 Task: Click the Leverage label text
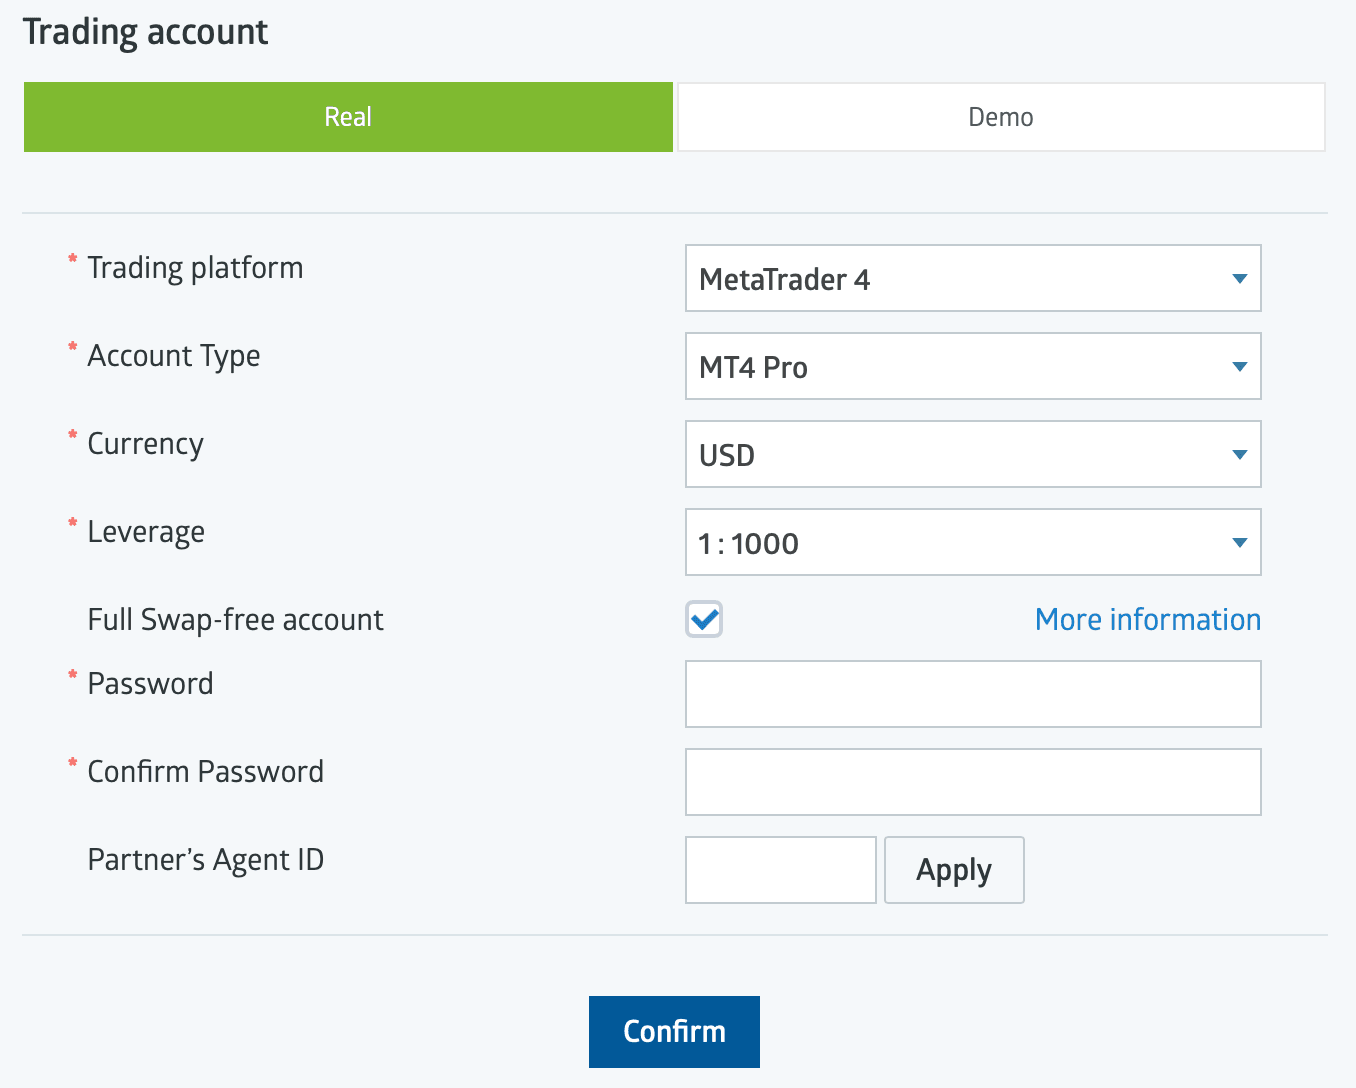pyautogui.click(x=146, y=532)
